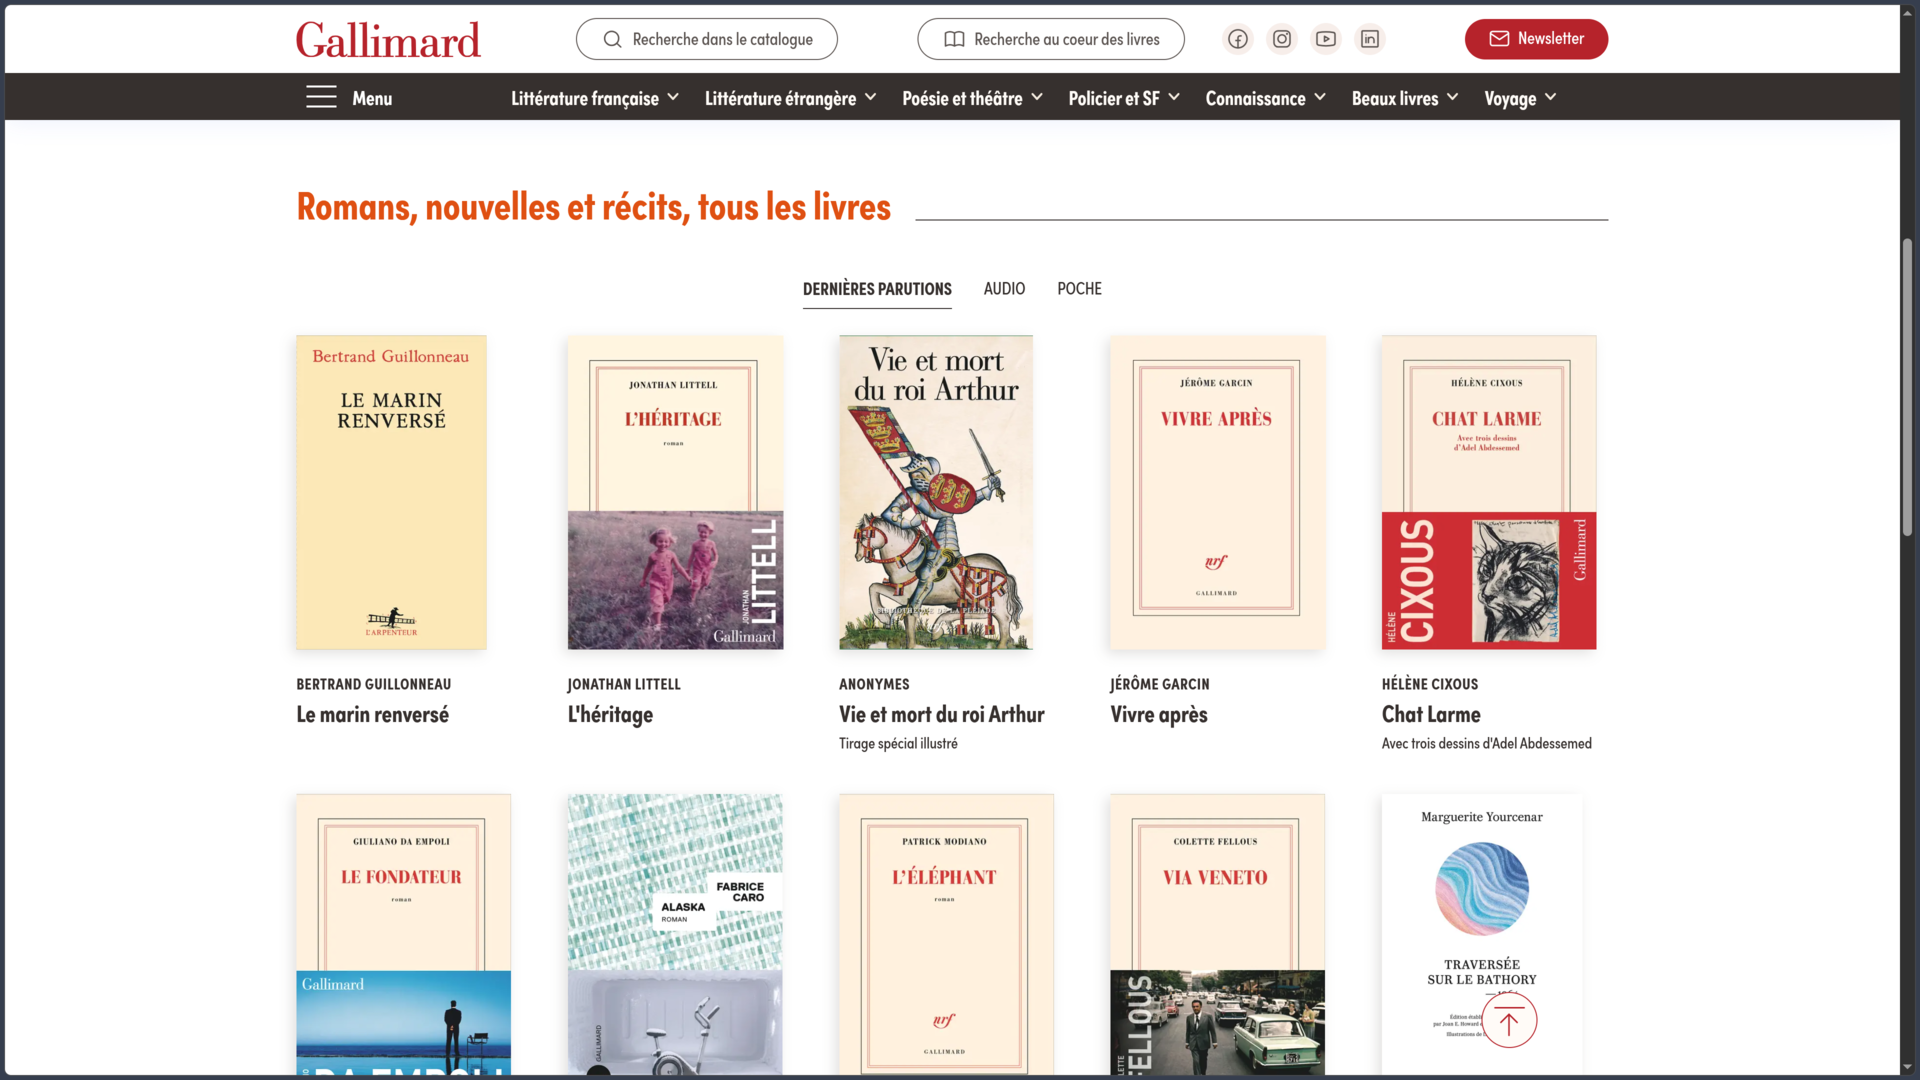This screenshot has width=1920, height=1080.
Task: Expand the Beaux livres dropdown
Action: [x=1405, y=98]
